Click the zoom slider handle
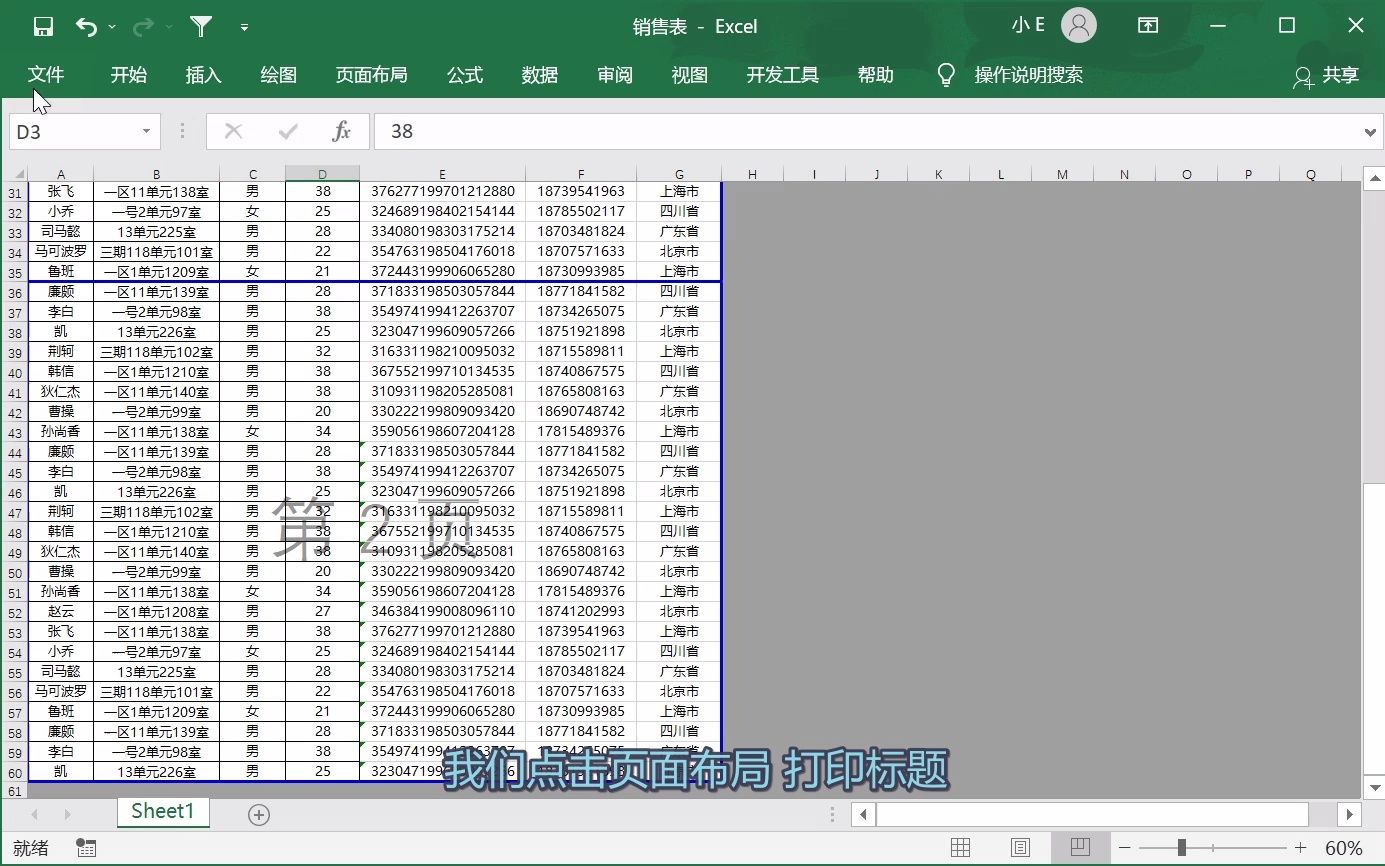 click(x=1182, y=848)
